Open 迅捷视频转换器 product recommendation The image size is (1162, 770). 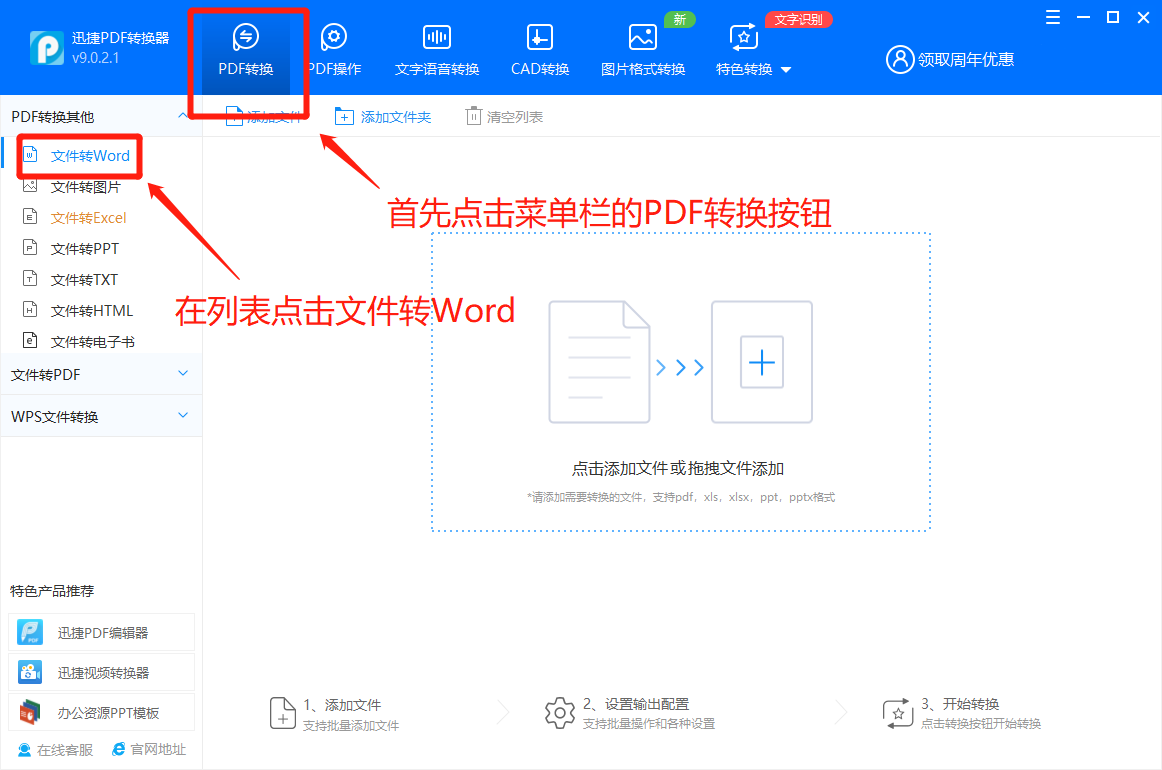pos(102,672)
